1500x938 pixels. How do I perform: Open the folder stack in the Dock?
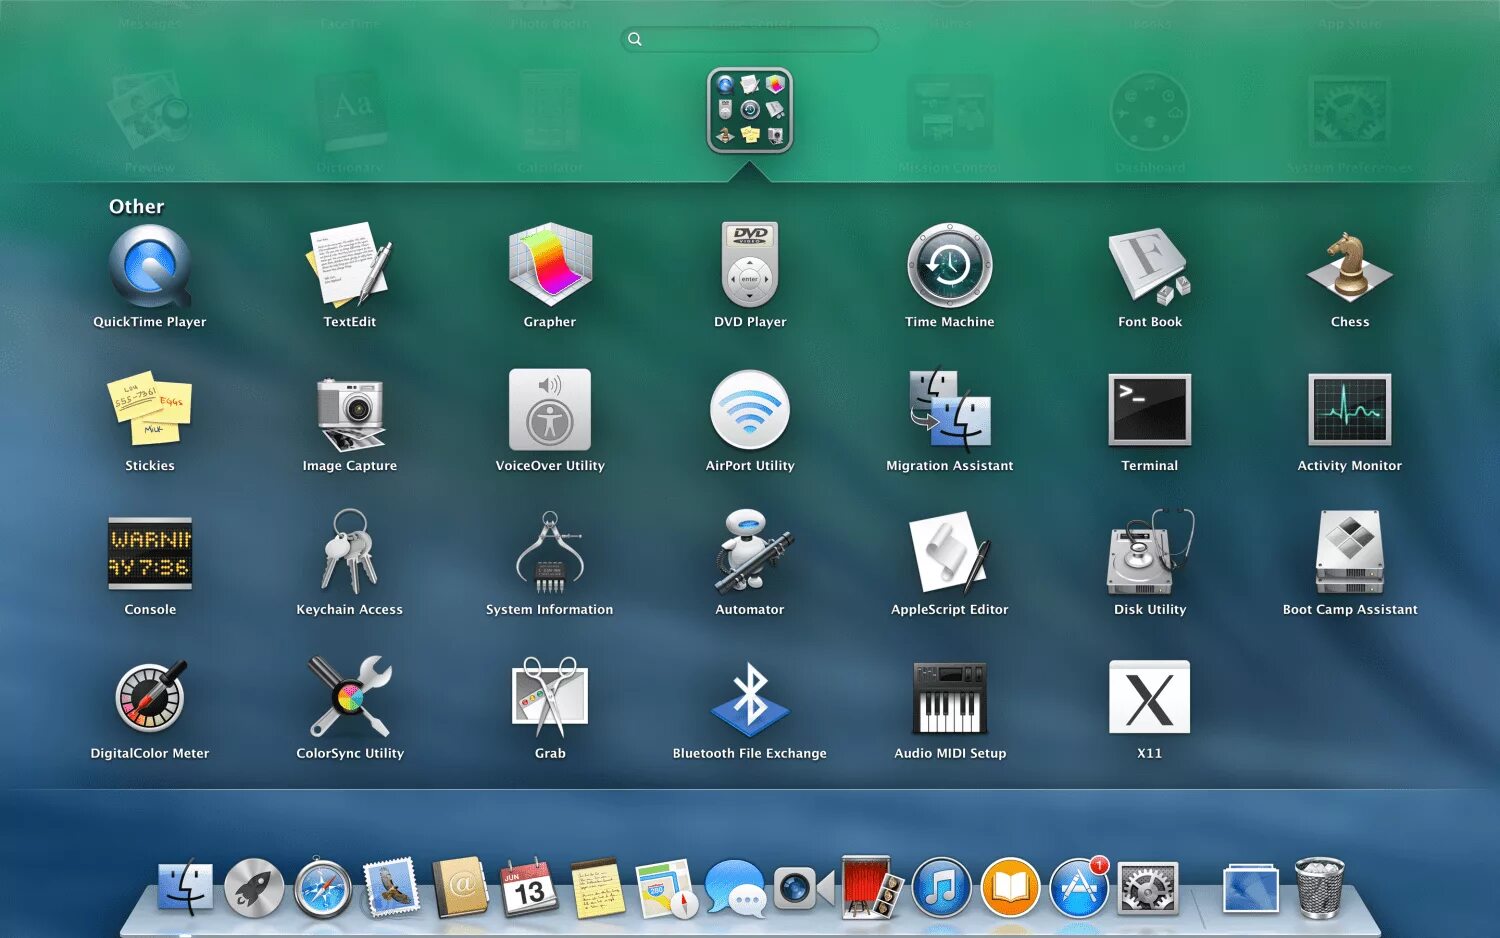[x=1251, y=888]
